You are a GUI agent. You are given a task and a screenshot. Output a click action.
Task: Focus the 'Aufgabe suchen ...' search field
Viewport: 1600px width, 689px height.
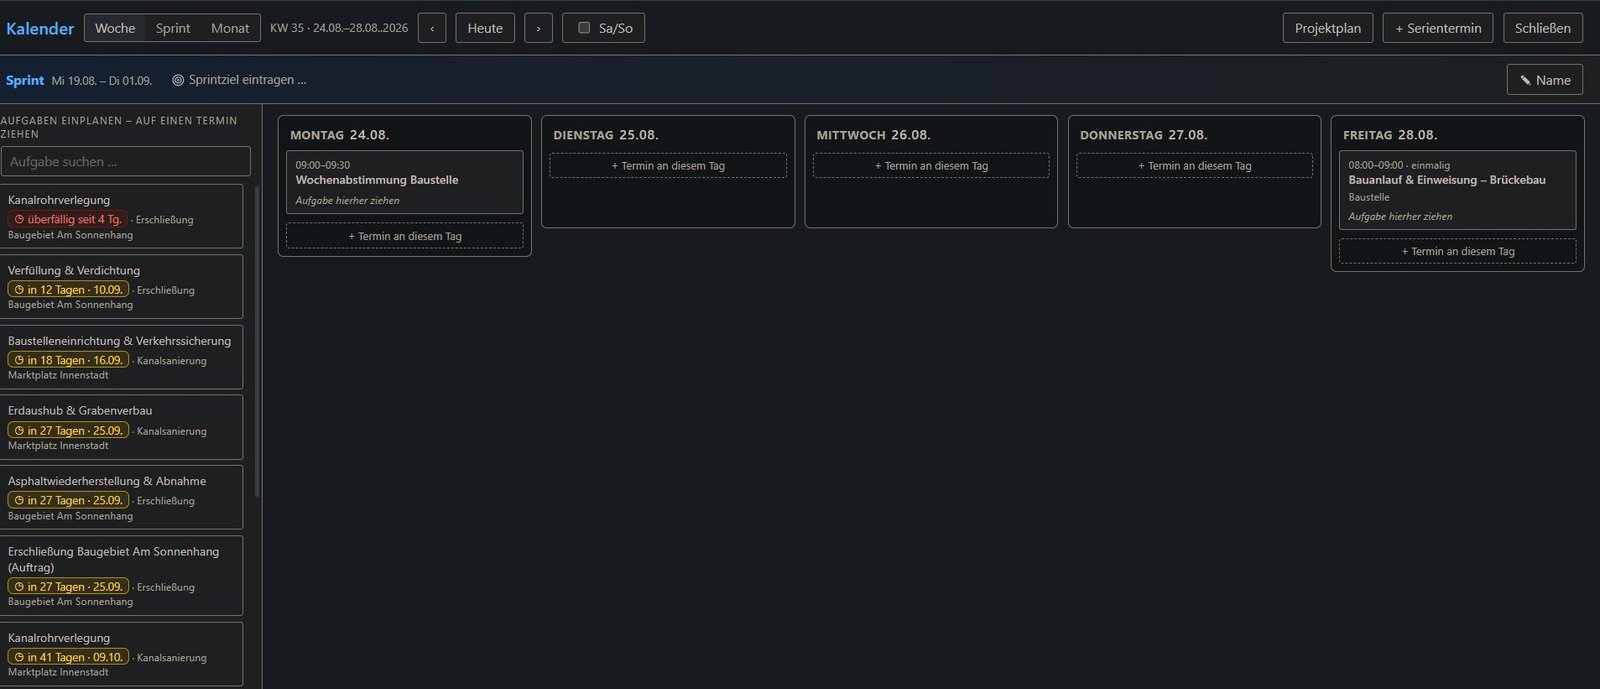pyautogui.click(x=126, y=161)
